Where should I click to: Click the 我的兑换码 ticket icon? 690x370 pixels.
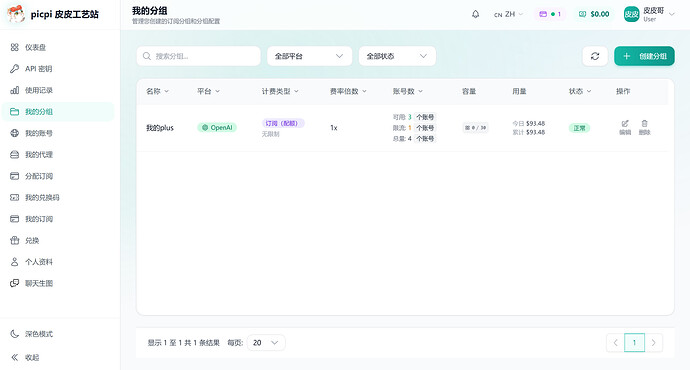(x=15, y=198)
